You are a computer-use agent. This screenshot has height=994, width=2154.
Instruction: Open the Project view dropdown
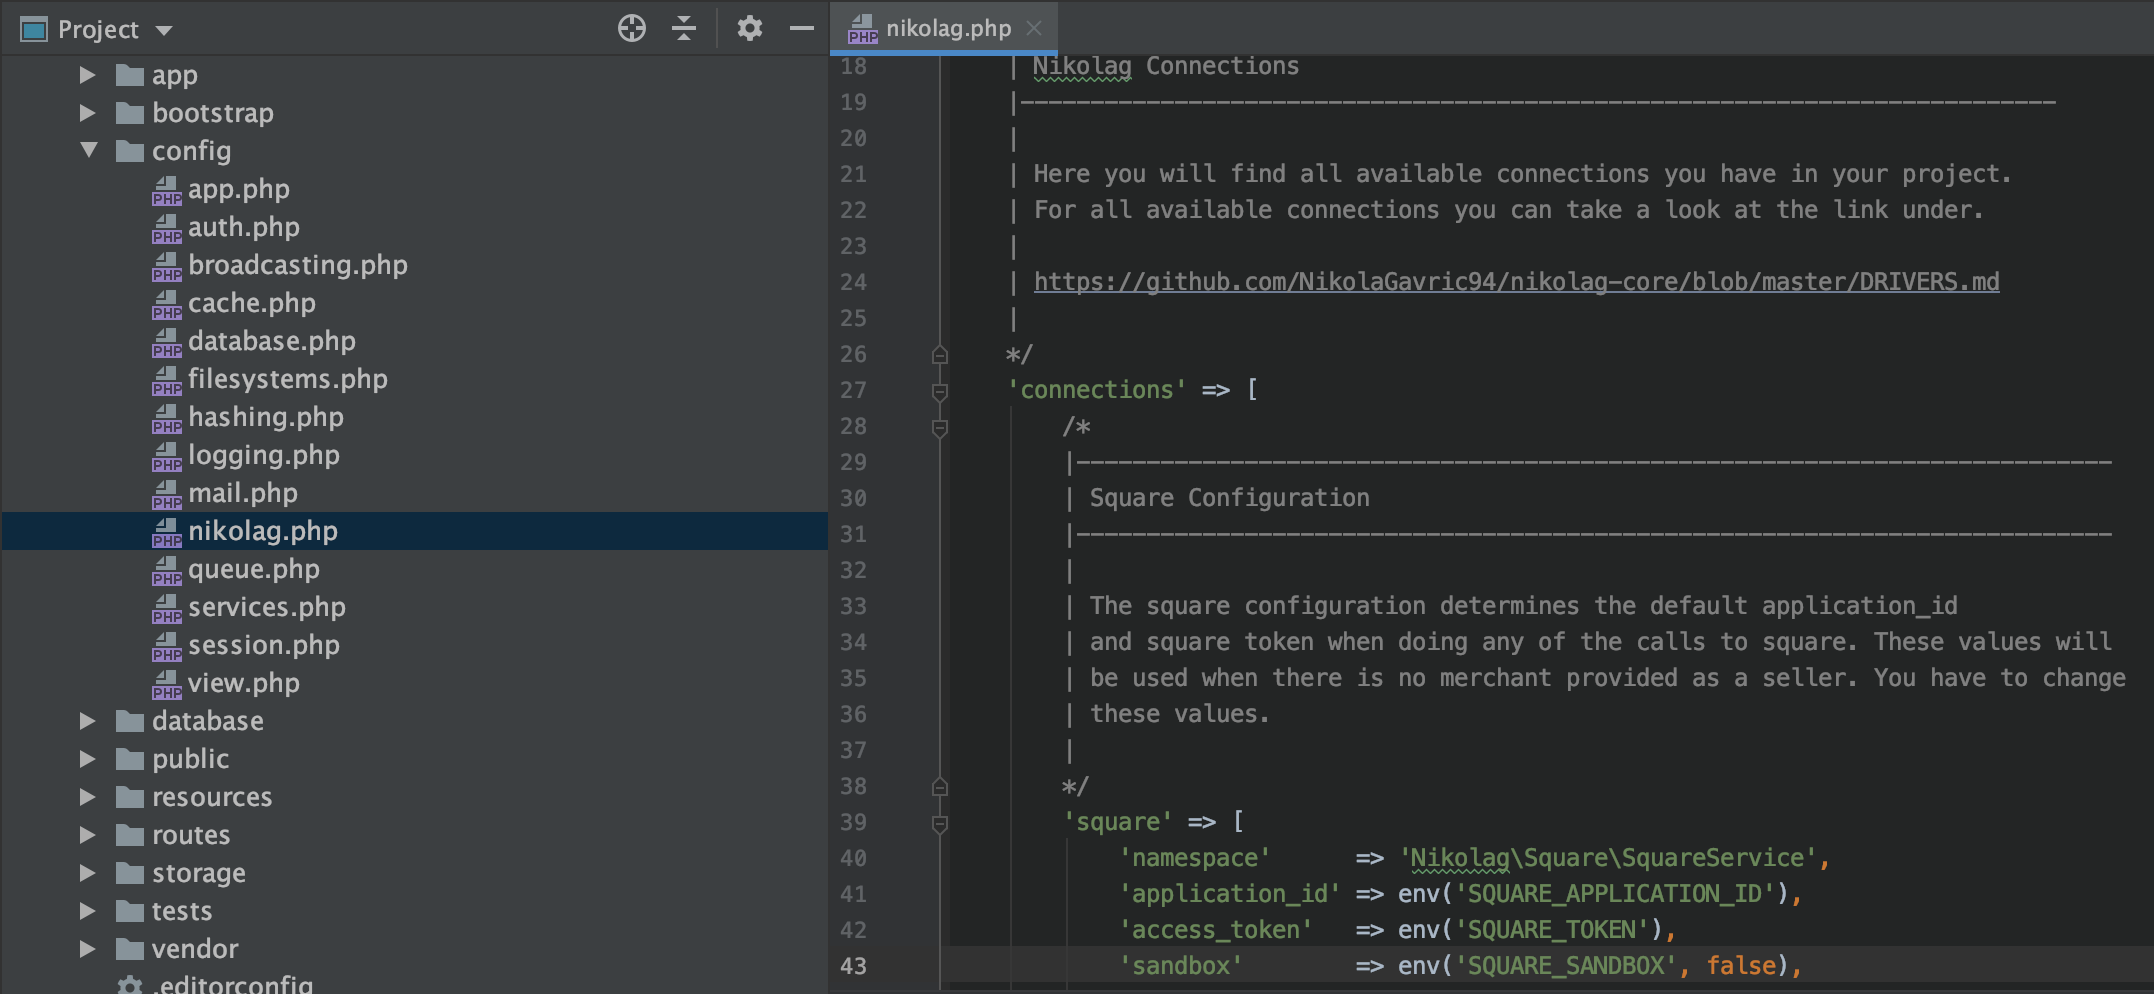click(164, 30)
